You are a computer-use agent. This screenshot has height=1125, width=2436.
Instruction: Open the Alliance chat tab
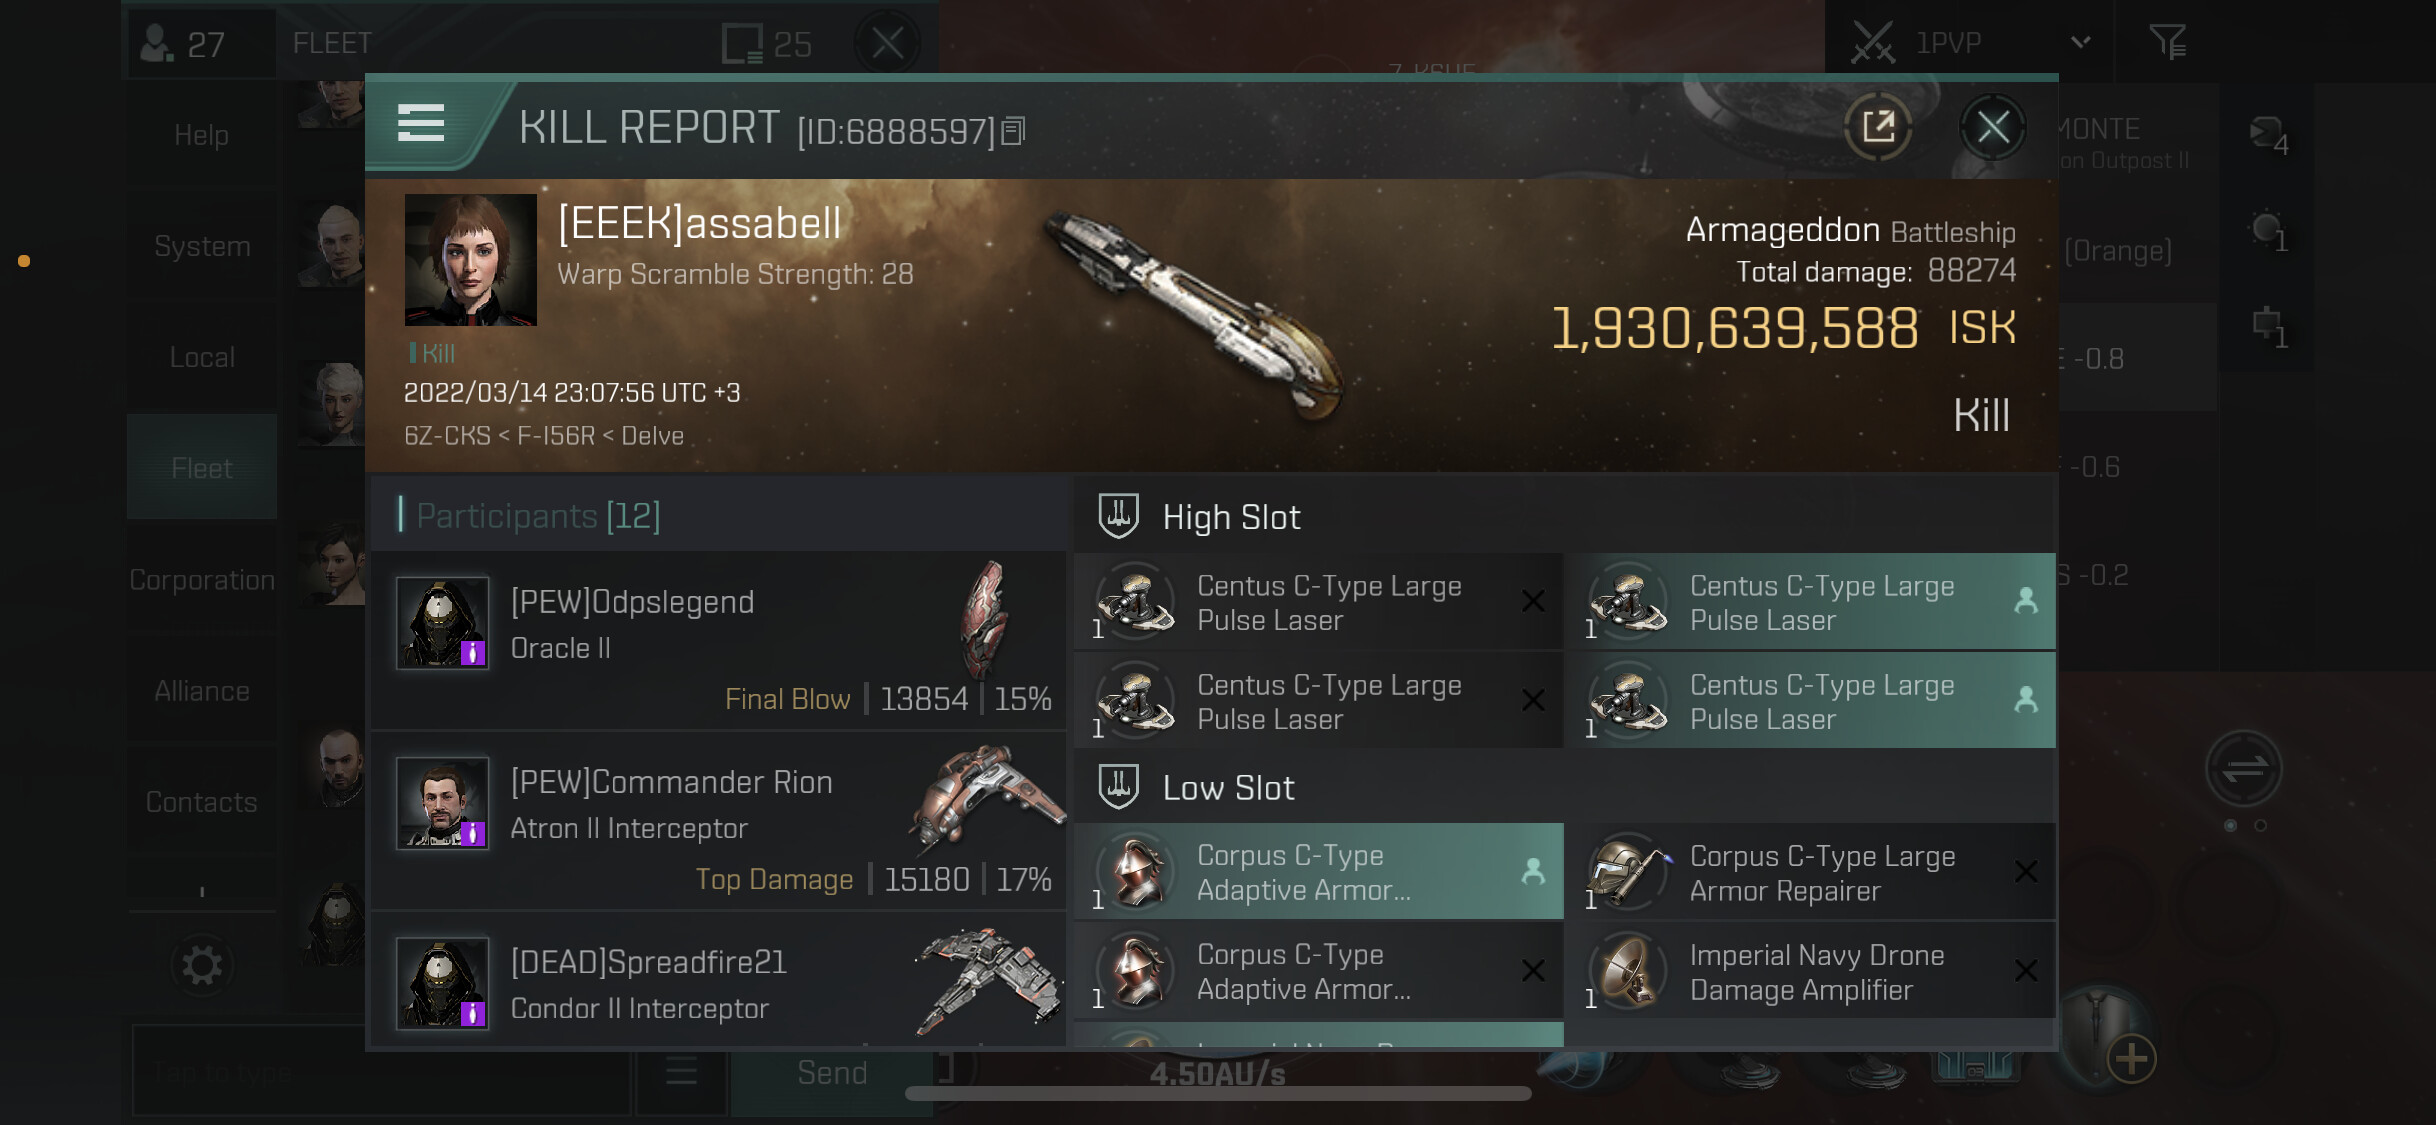202,691
